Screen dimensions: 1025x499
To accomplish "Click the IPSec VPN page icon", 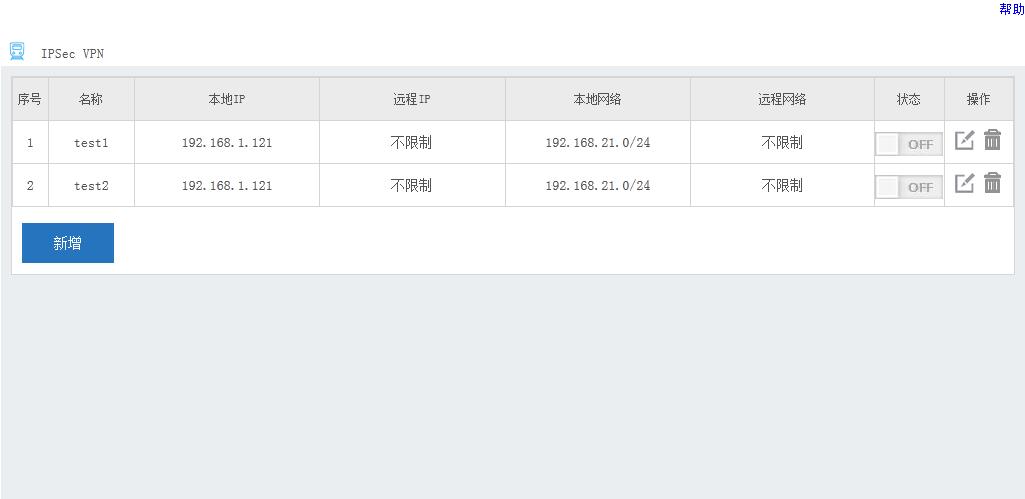I will coord(17,51).
